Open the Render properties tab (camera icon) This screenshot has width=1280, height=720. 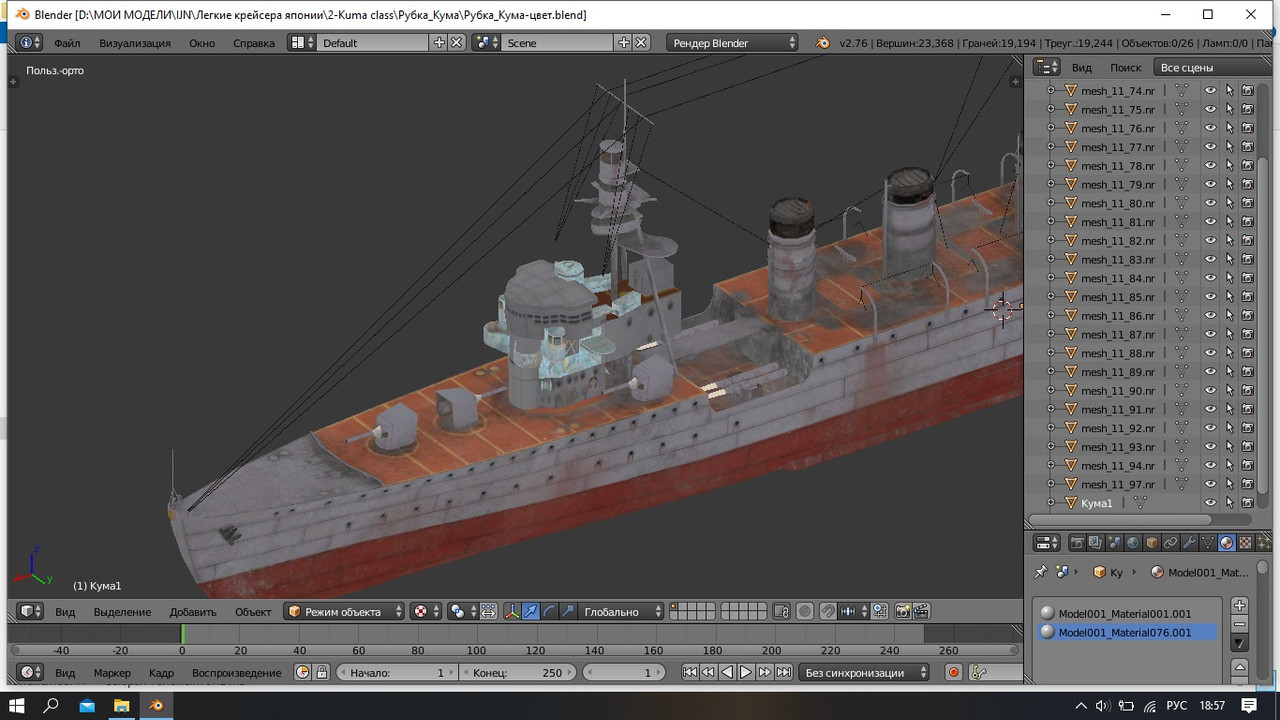tap(1077, 543)
